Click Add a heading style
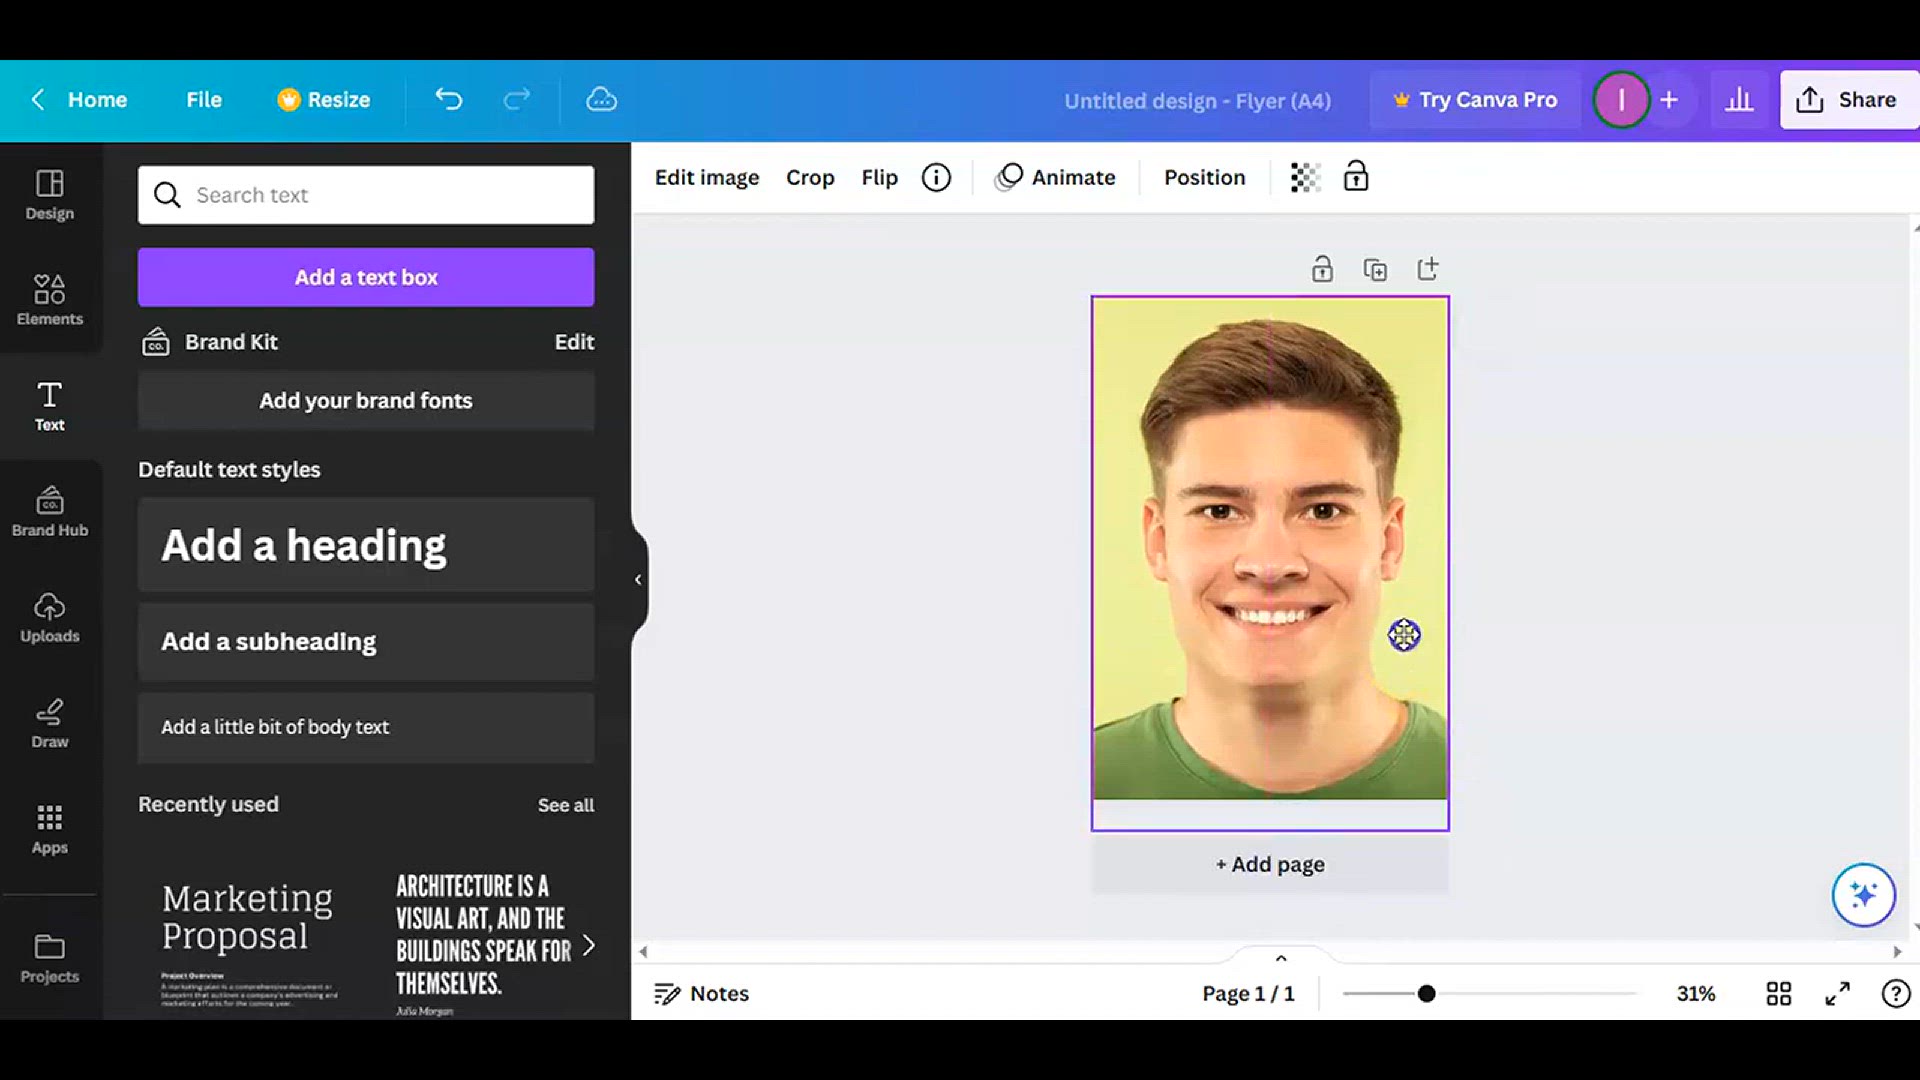 click(366, 545)
